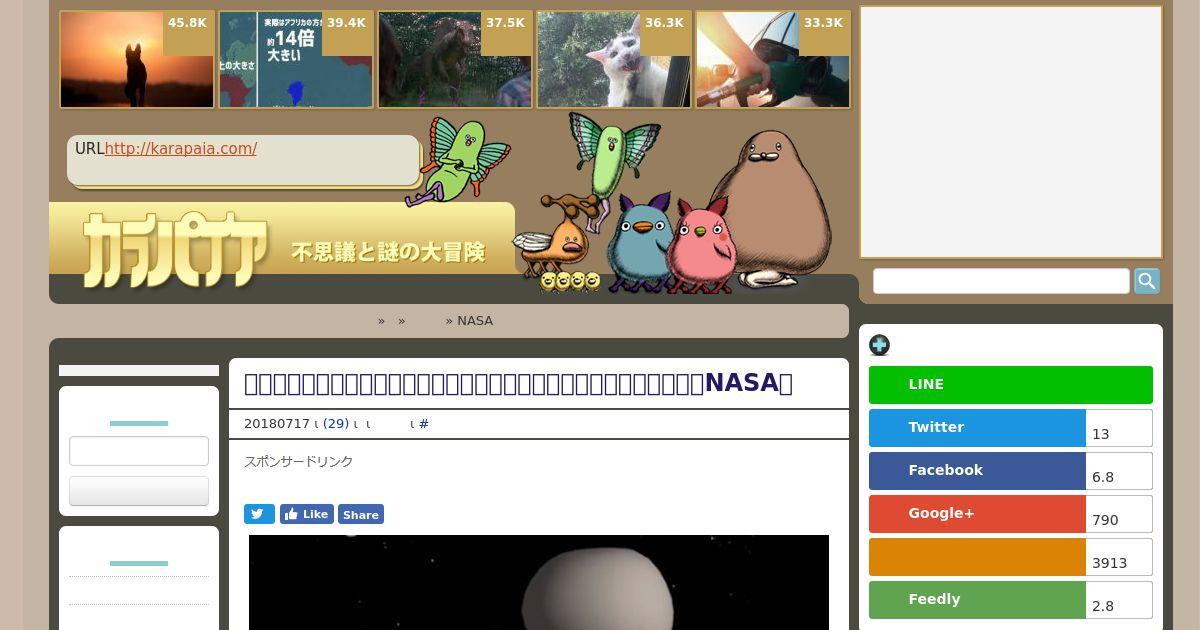
Task: Click the Feedly count 2.8
Action: pyautogui.click(x=1119, y=600)
